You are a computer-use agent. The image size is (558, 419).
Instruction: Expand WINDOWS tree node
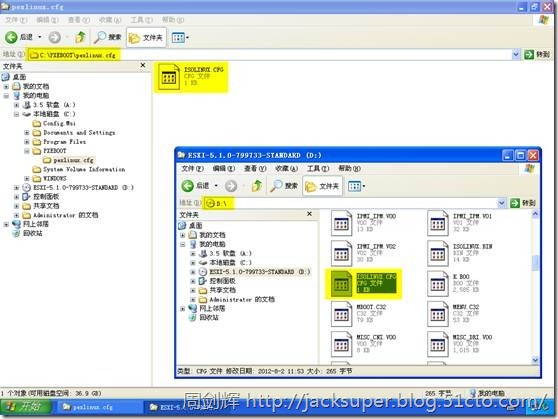coord(27,178)
